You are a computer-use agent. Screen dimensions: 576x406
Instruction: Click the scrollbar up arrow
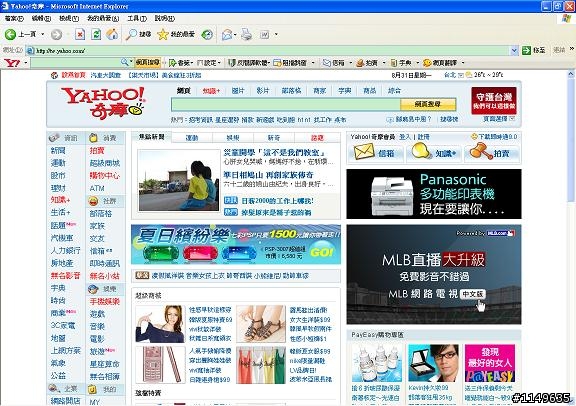[571, 74]
